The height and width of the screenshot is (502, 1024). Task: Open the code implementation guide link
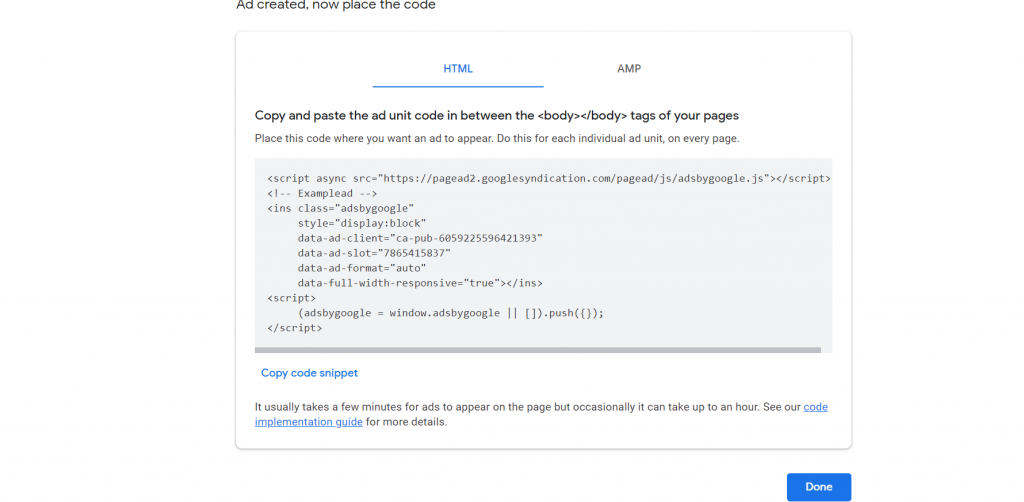click(x=541, y=415)
